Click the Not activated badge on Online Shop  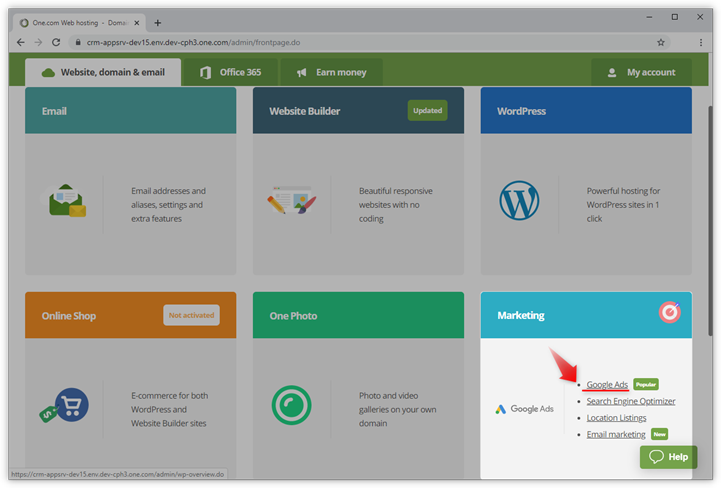click(x=191, y=315)
